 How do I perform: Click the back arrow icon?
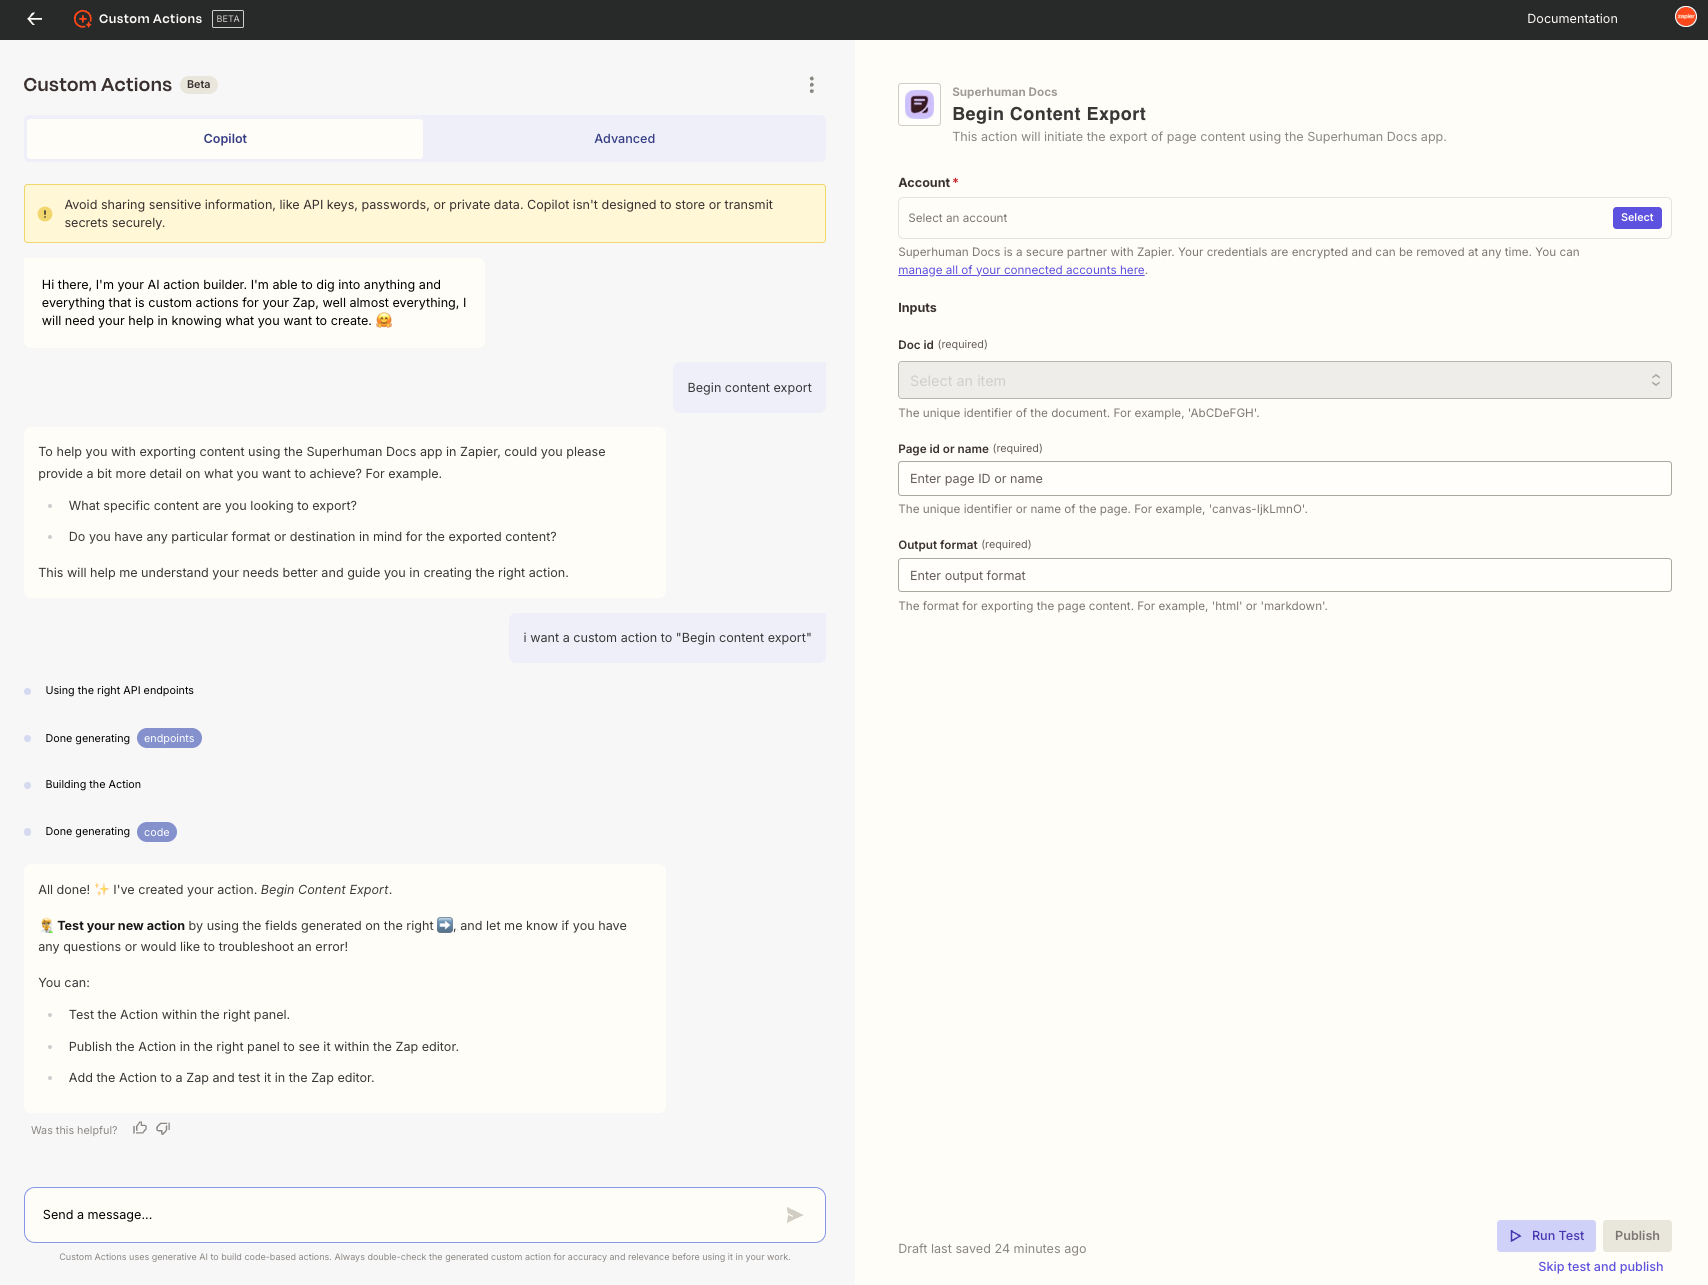click(x=35, y=19)
